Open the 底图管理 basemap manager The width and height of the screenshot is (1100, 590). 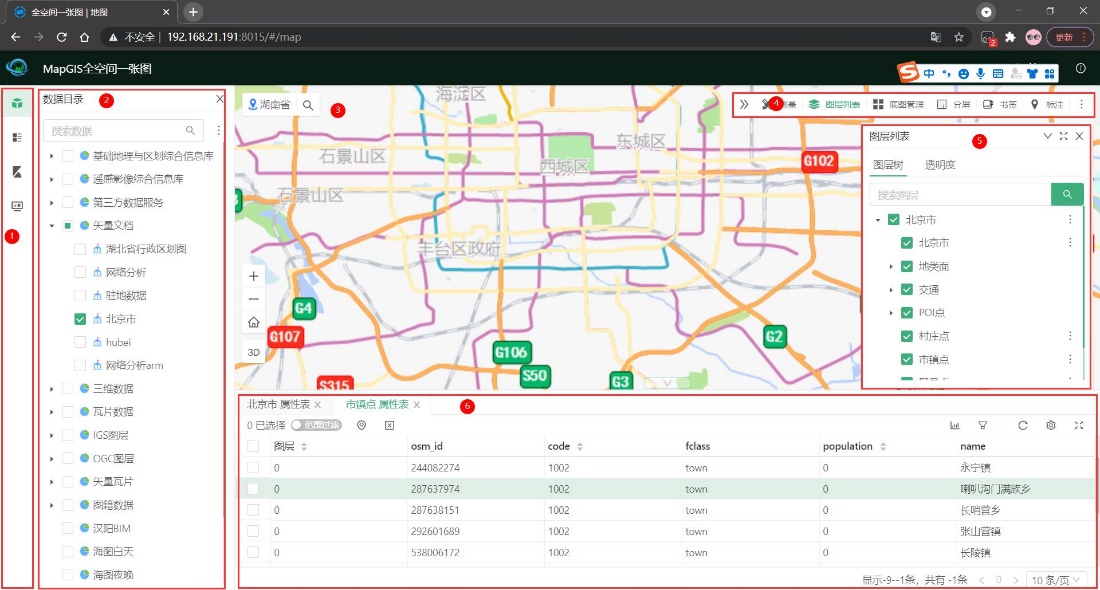pos(898,105)
